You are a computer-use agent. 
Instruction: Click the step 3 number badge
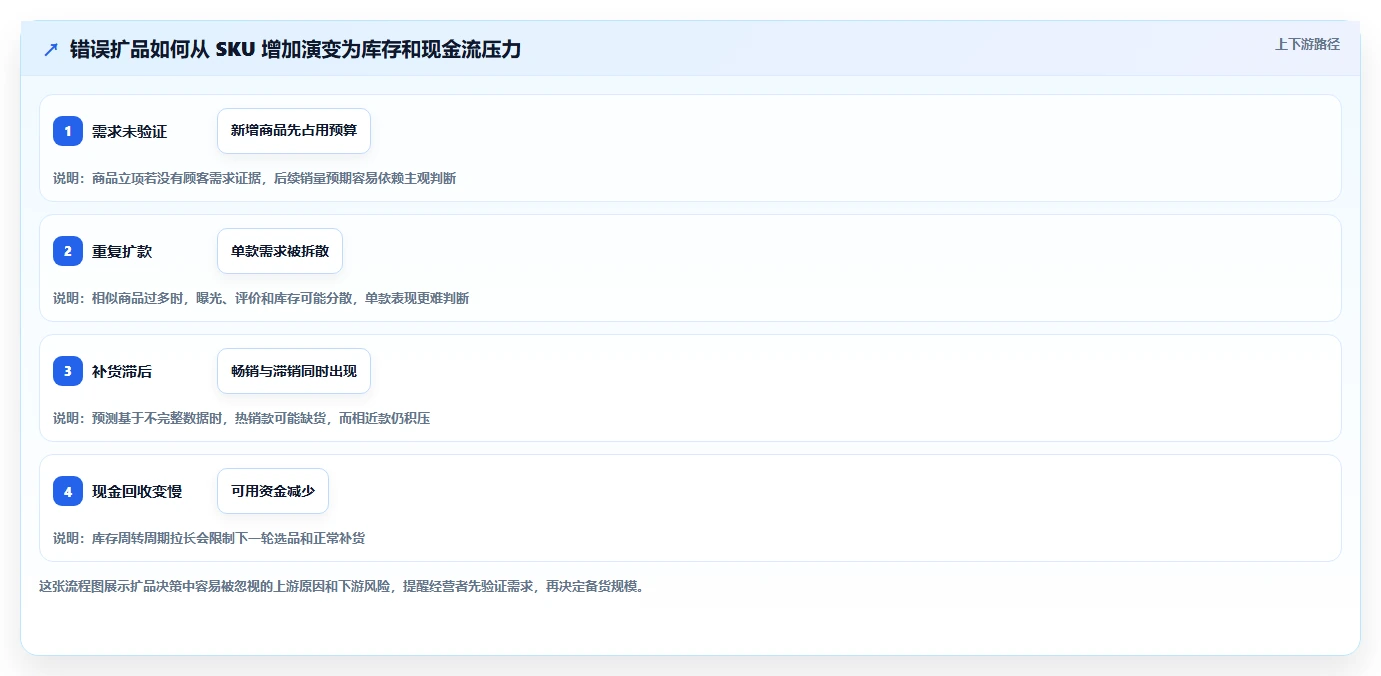point(68,371)
